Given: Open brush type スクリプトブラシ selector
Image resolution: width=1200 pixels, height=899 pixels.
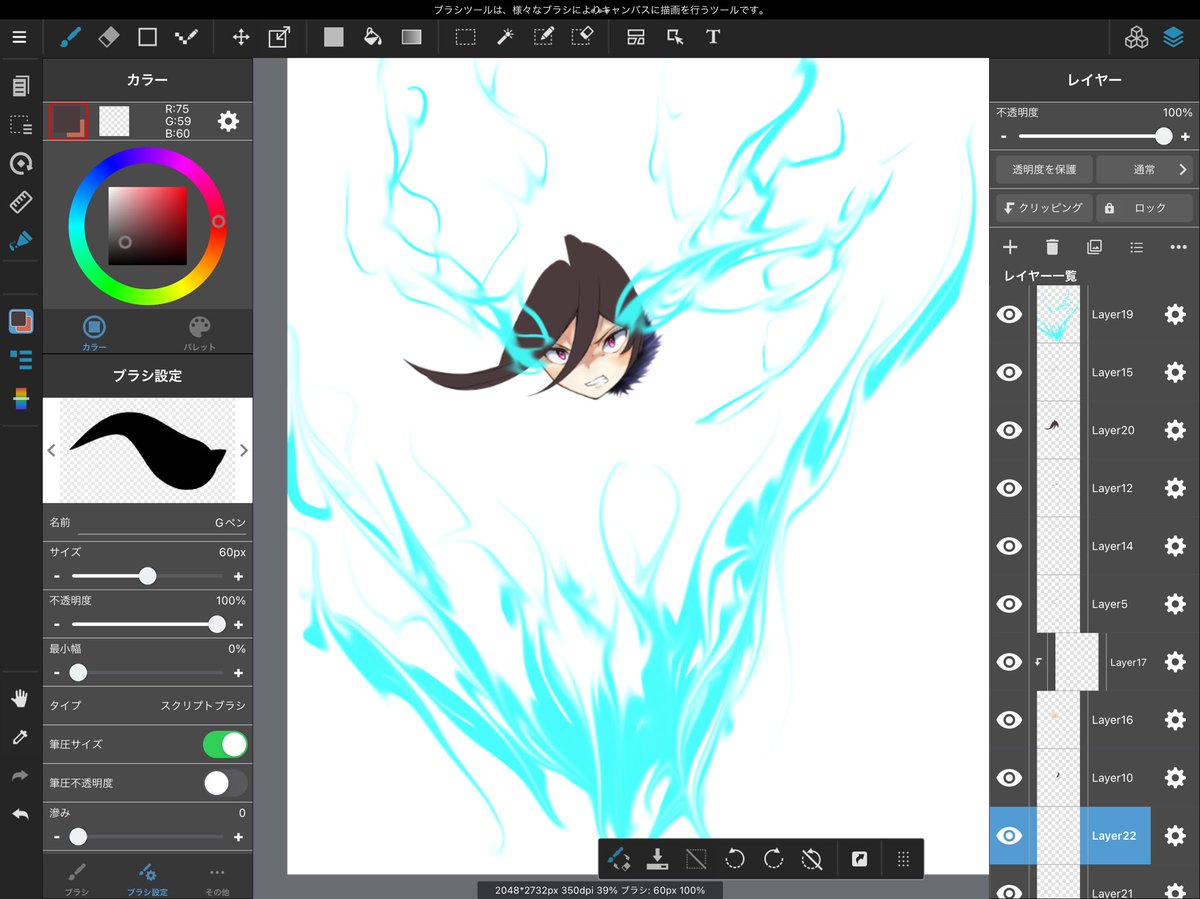Looking at the screenshot, I should tap(147, 705).
